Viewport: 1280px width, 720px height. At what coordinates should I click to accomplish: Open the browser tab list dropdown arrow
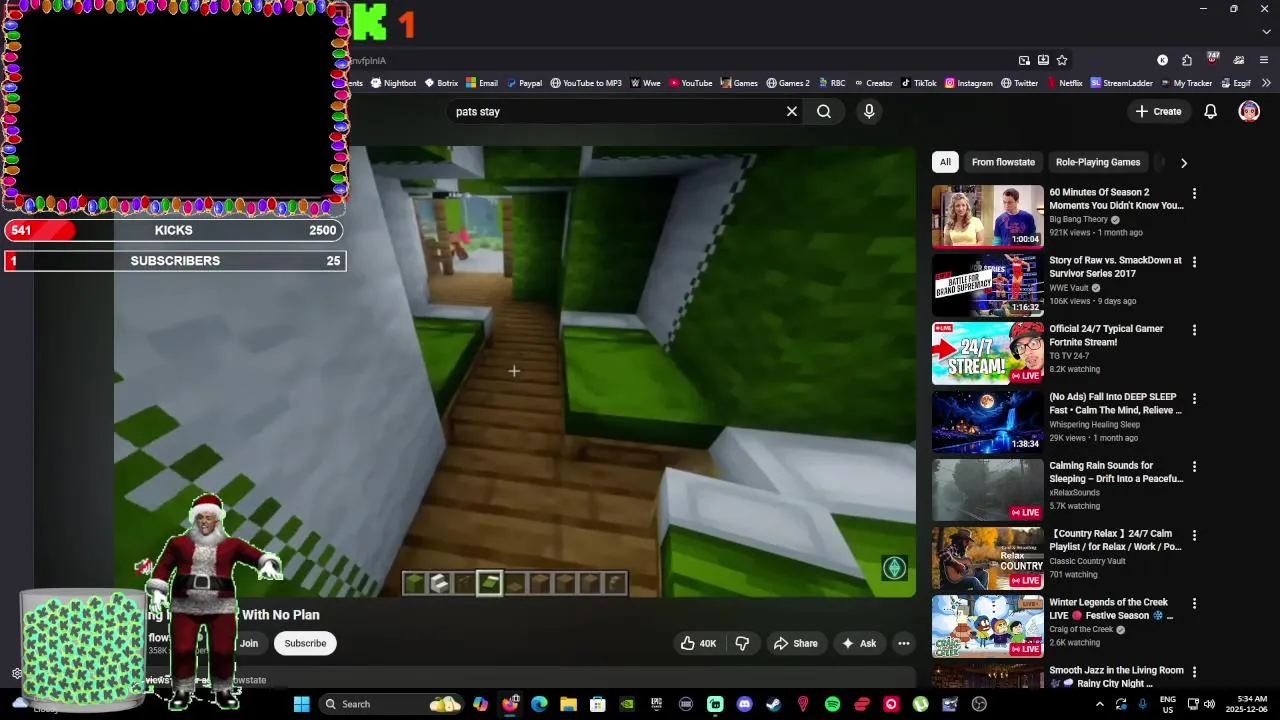coord(1266,32)
